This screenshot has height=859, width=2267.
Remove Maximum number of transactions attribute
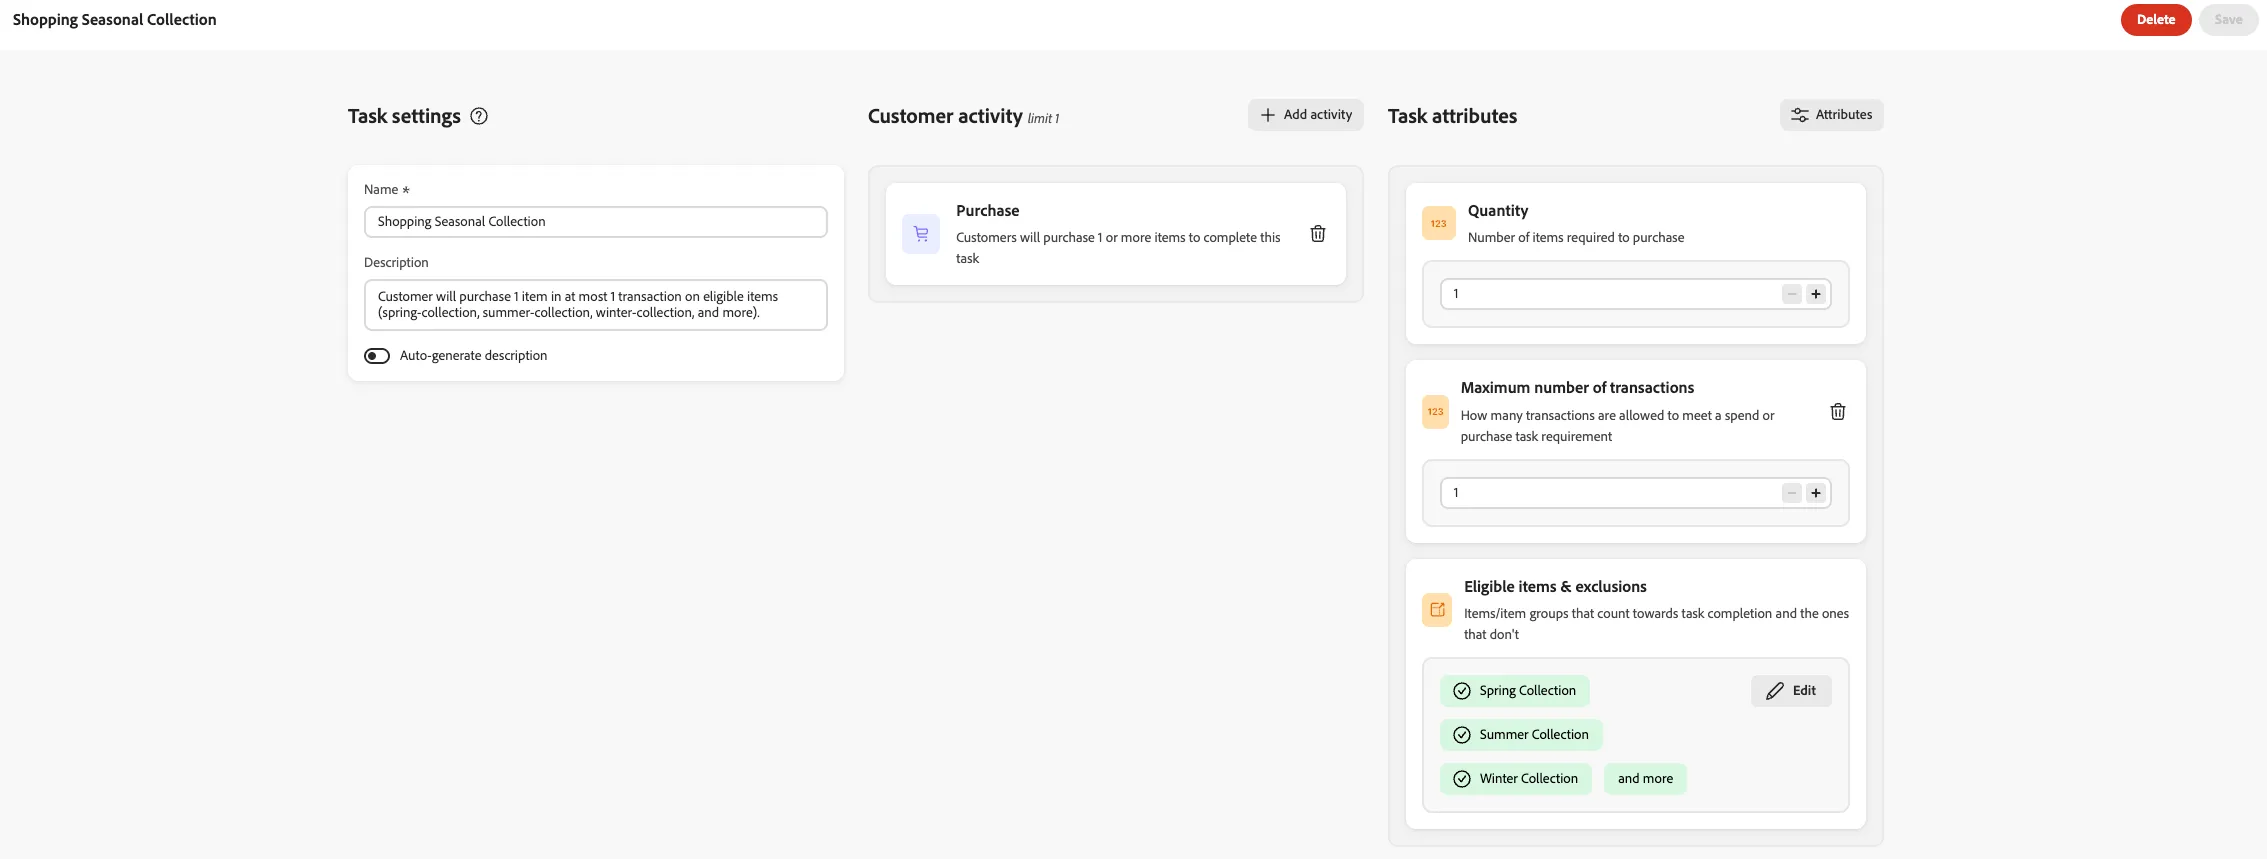tap(1838, 412)
